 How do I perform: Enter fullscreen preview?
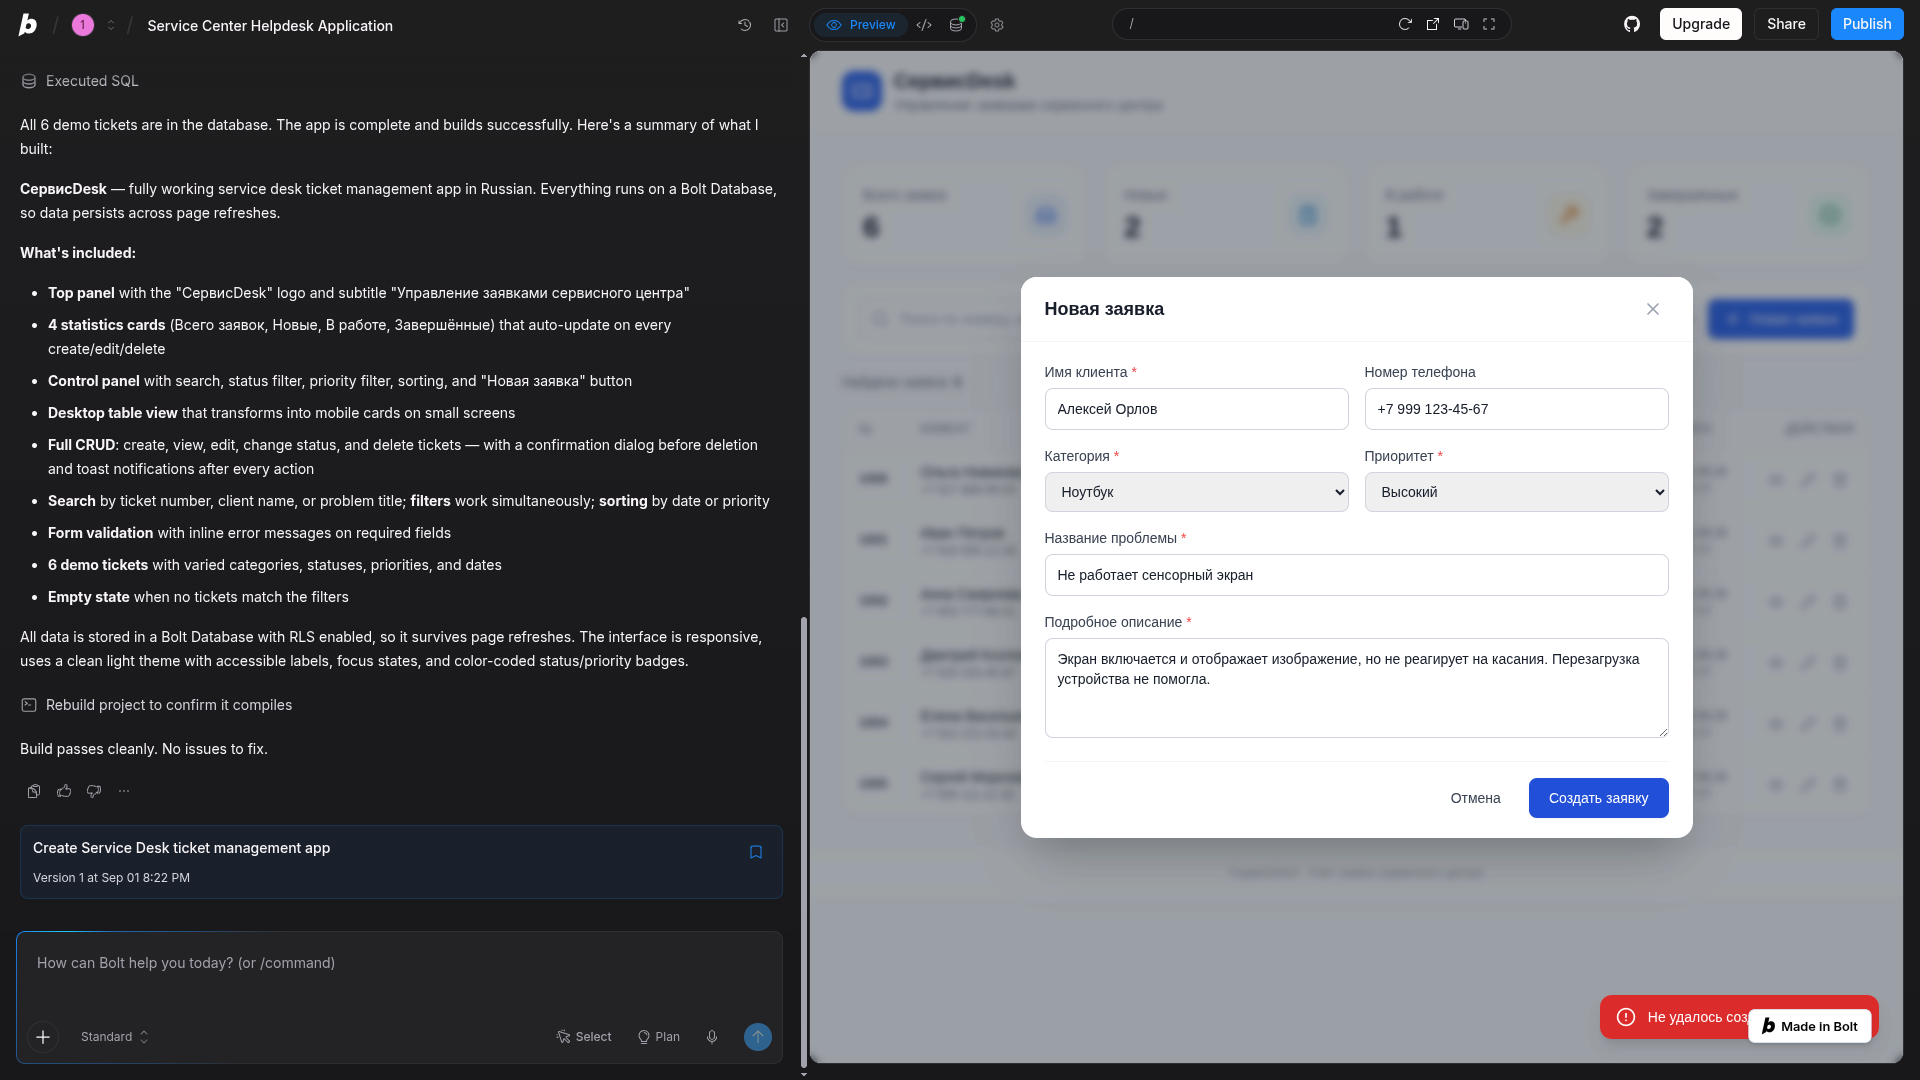[x=1489, y=24]
